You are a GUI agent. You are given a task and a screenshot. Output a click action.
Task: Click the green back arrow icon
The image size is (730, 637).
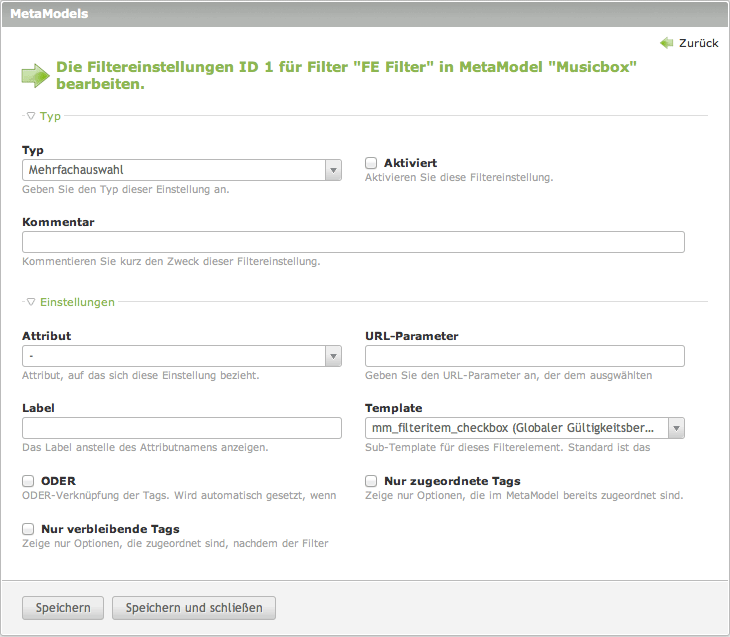click(666, 43)
